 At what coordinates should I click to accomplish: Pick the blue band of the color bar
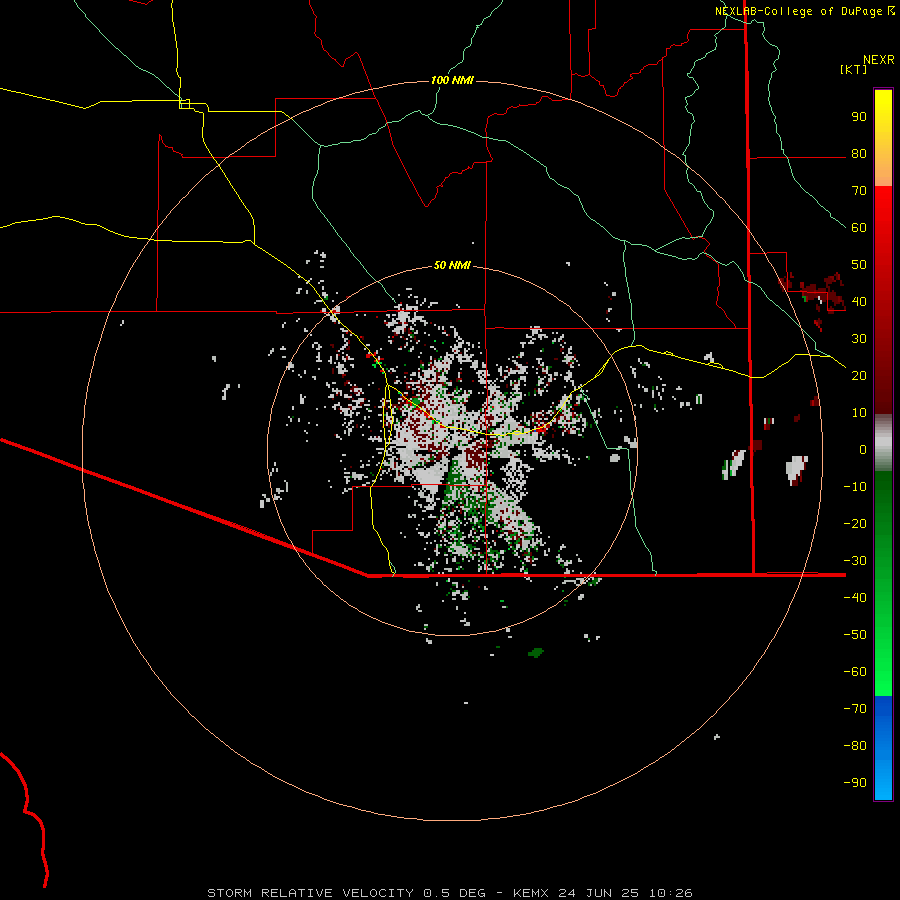coord(883,748)
